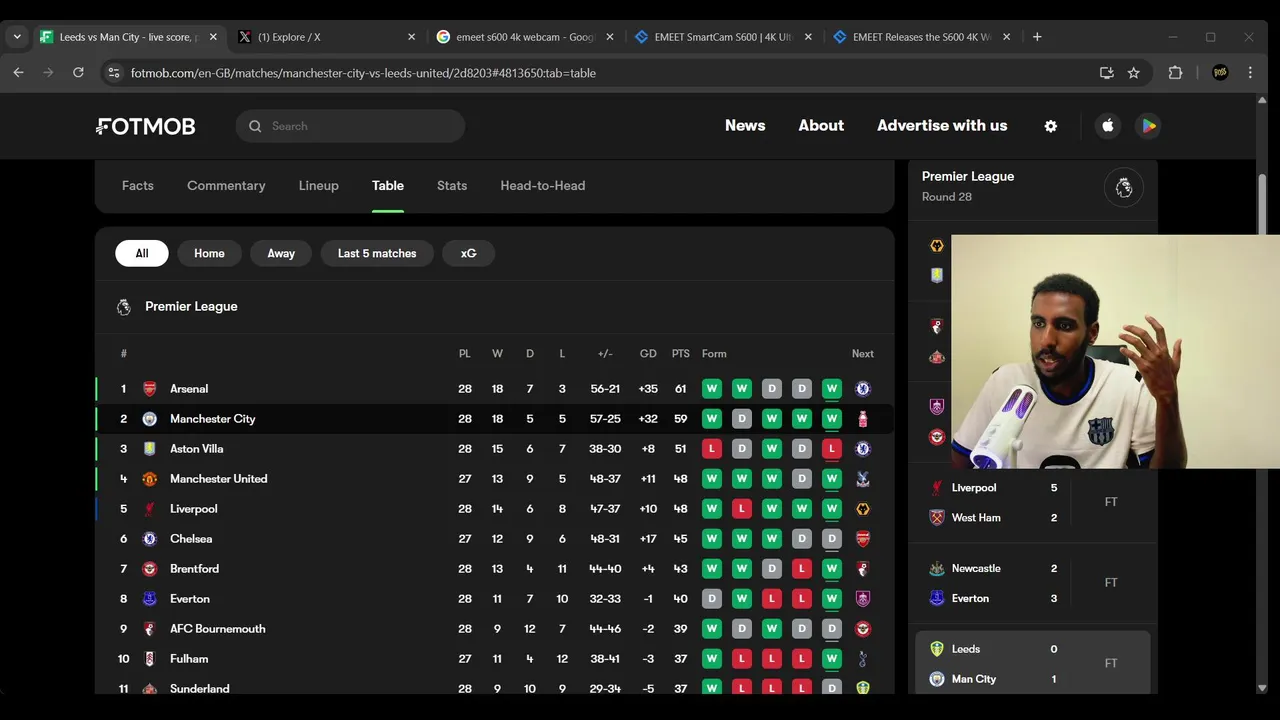Open the News link in header
Screen dimensions: 1280x720
click(745, 126)
